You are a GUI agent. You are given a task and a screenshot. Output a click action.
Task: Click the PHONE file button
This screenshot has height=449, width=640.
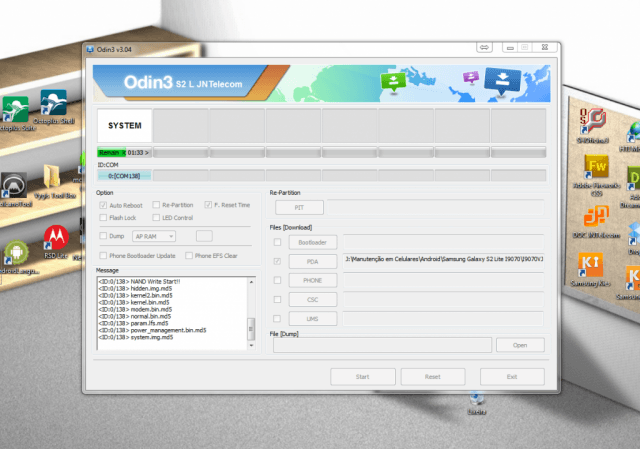click(313, 280)
